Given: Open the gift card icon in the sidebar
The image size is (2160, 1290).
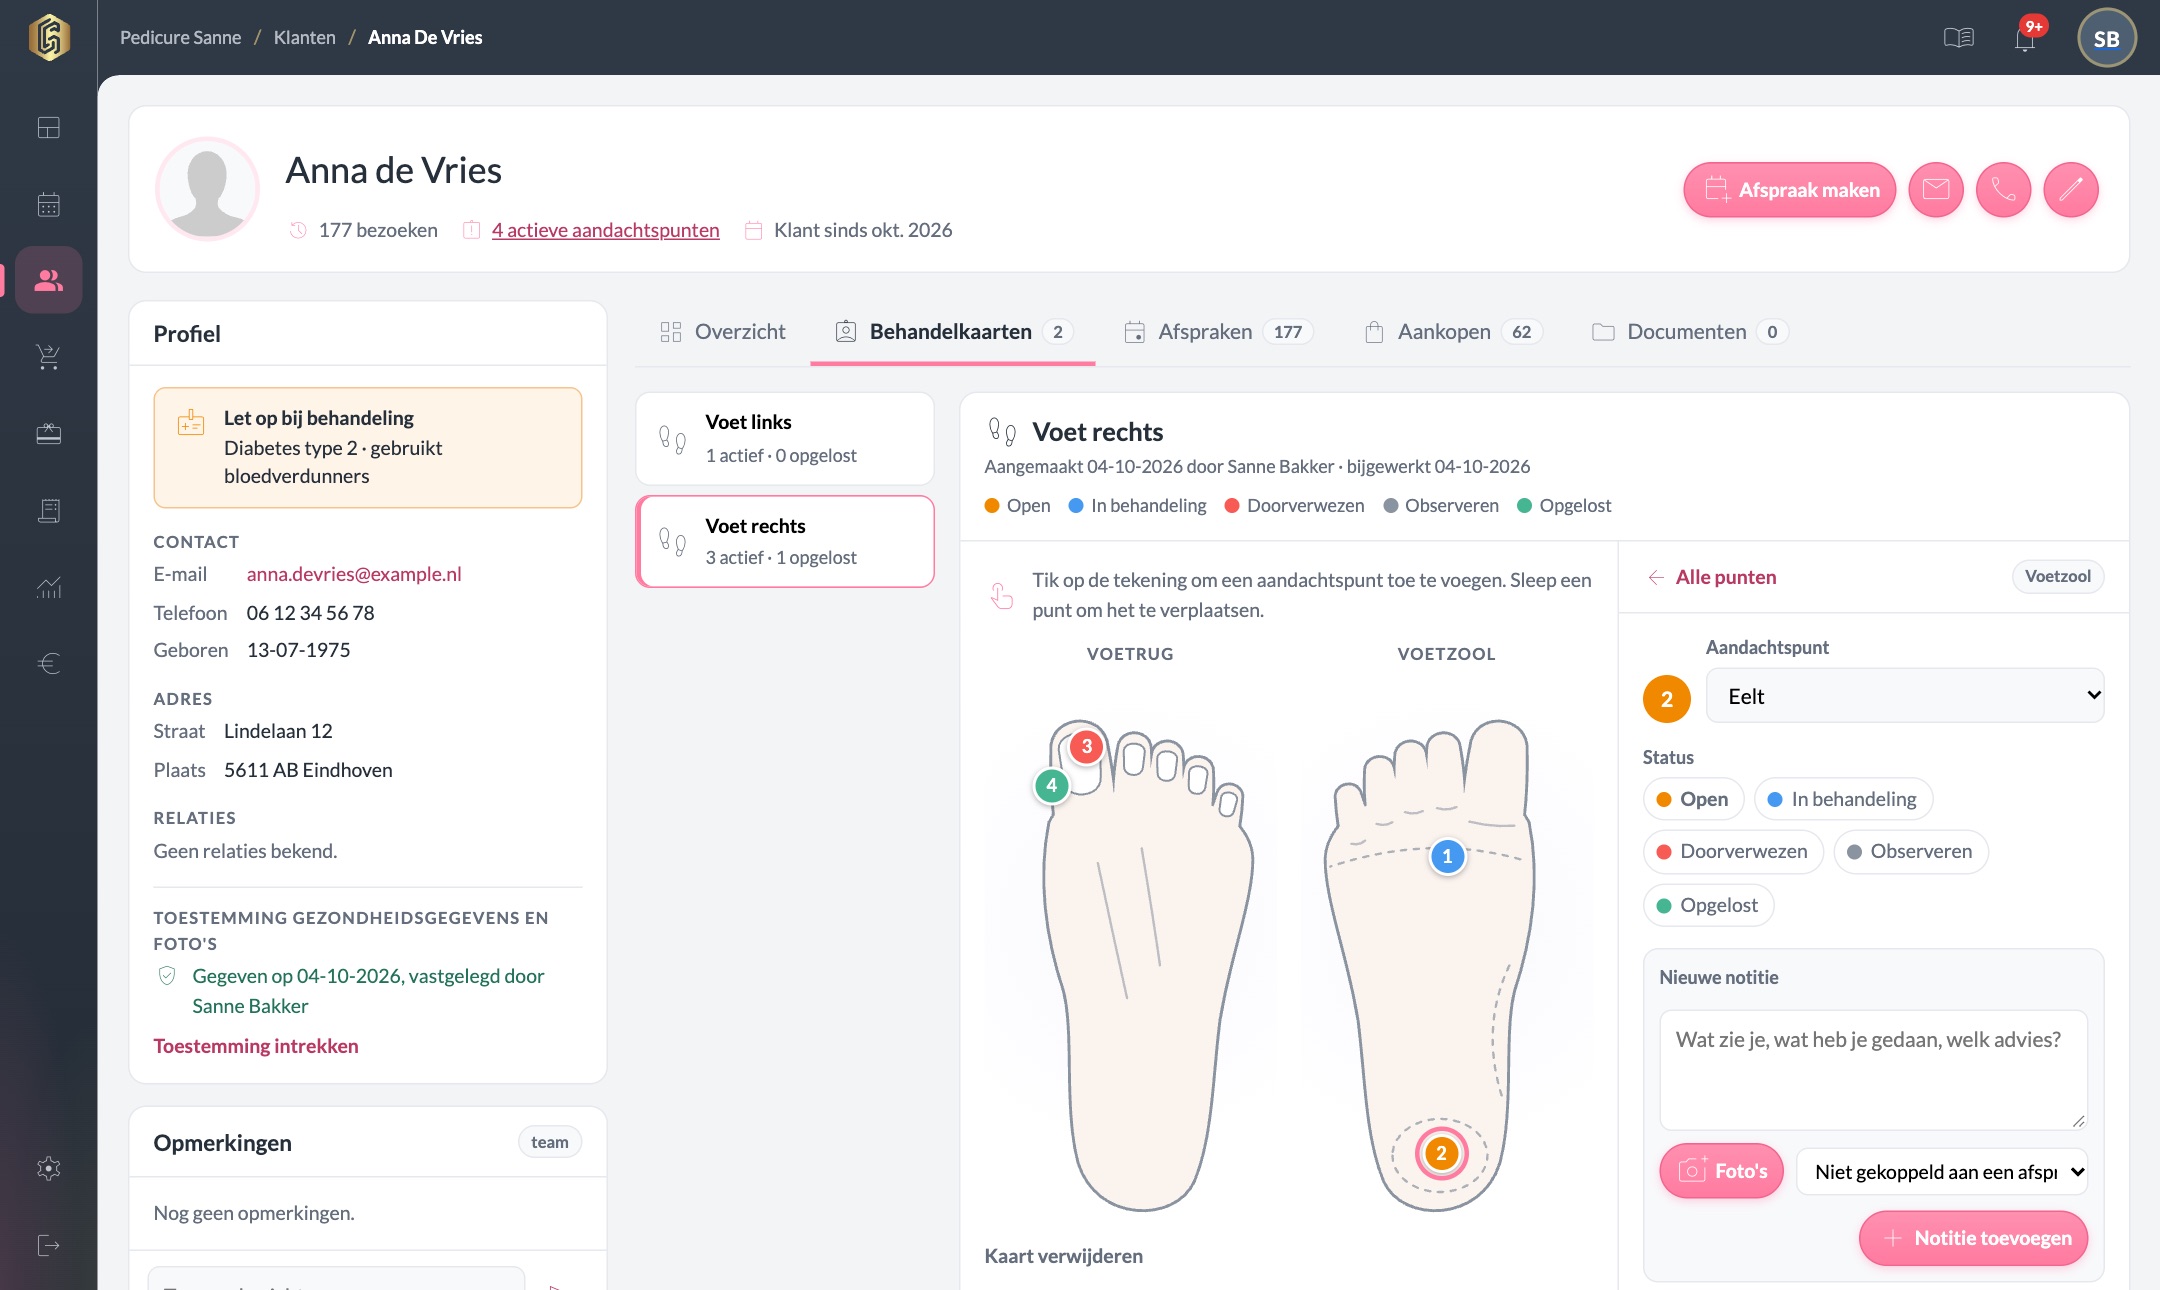Looking at the screenshot, I should [x=48, y=434].
